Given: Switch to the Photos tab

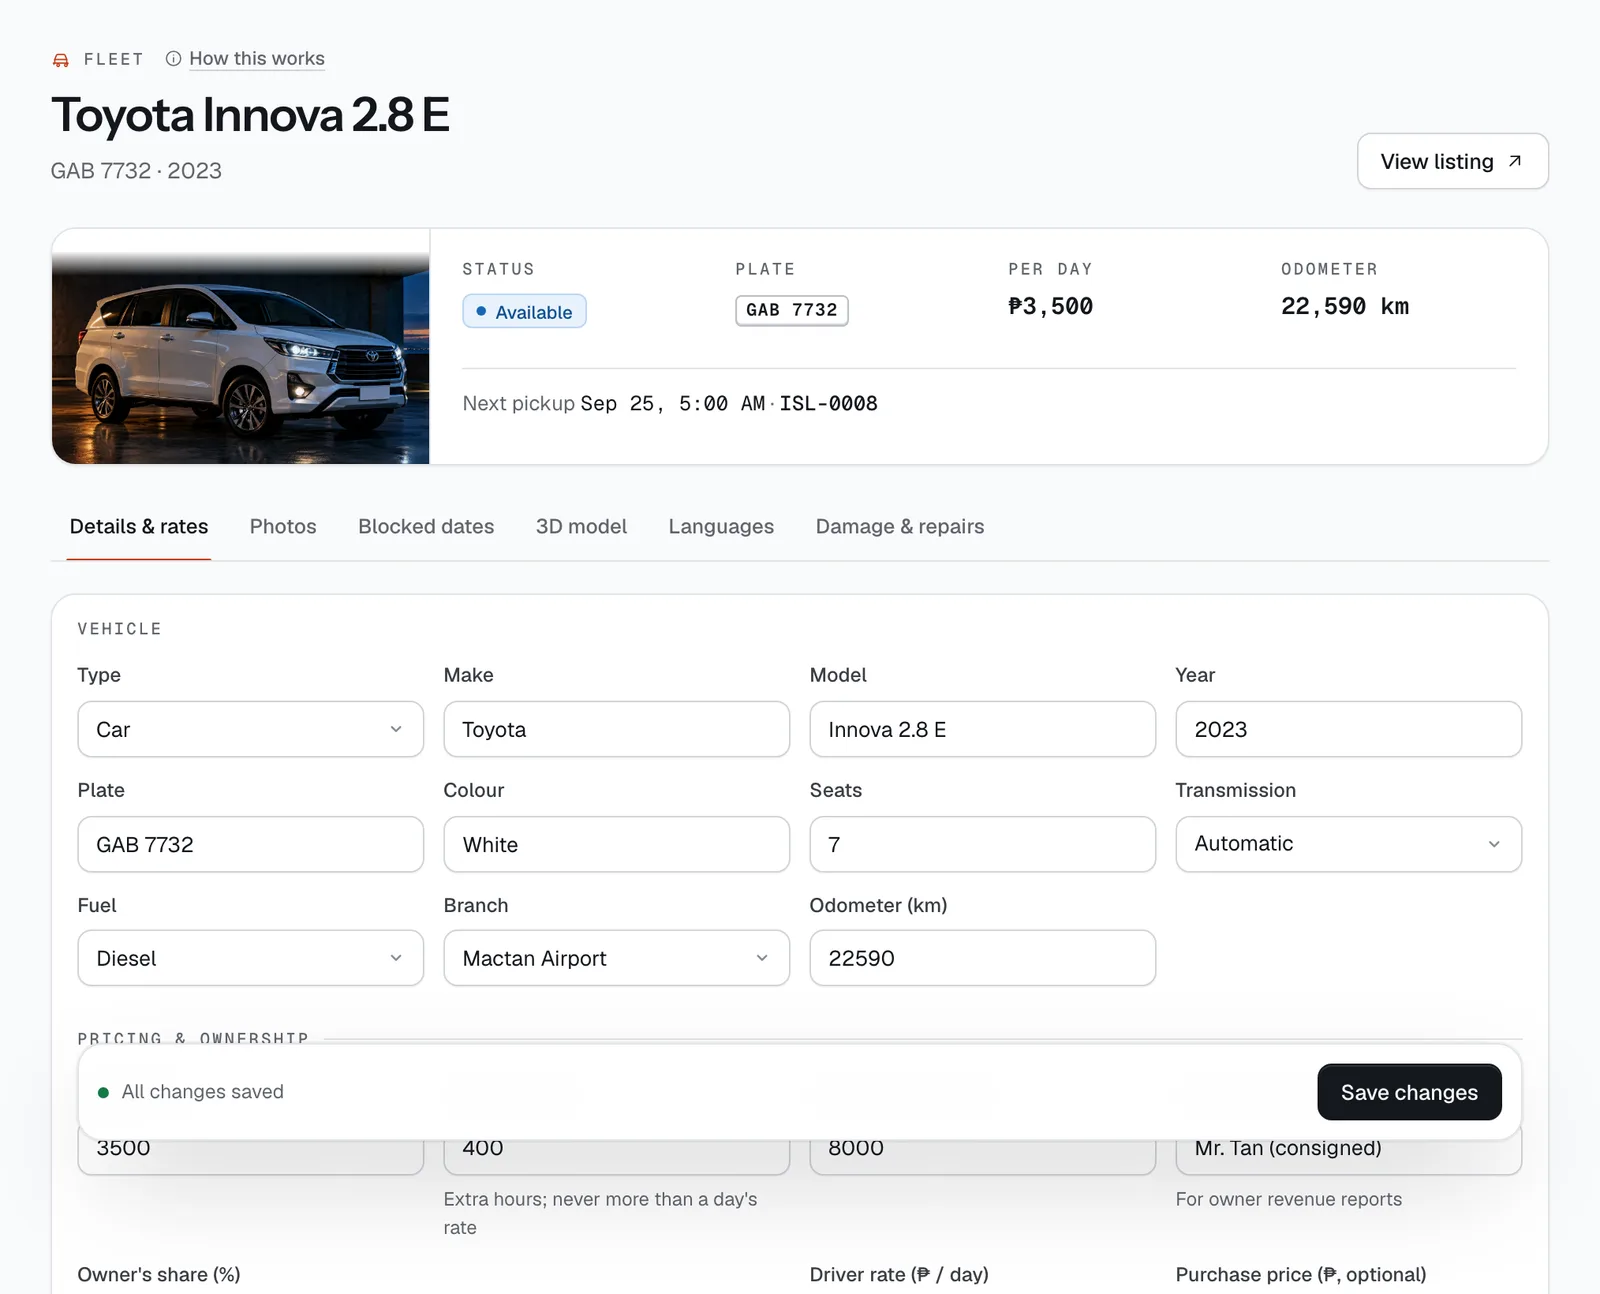Looking at the screenshot, I should click(283, 526).
